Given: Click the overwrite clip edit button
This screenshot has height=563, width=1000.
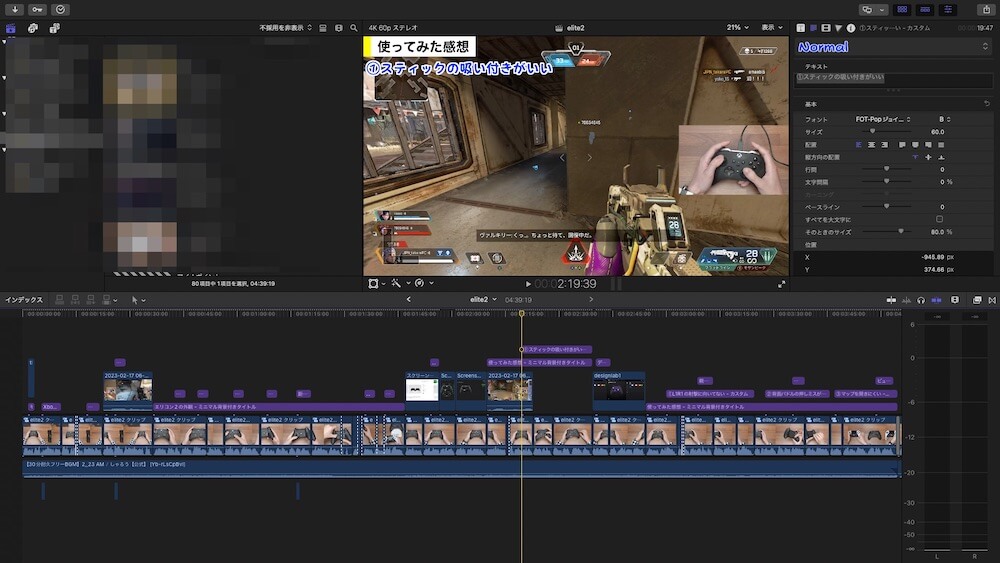Looking at the screenshot, I should (x=109, y=300).
